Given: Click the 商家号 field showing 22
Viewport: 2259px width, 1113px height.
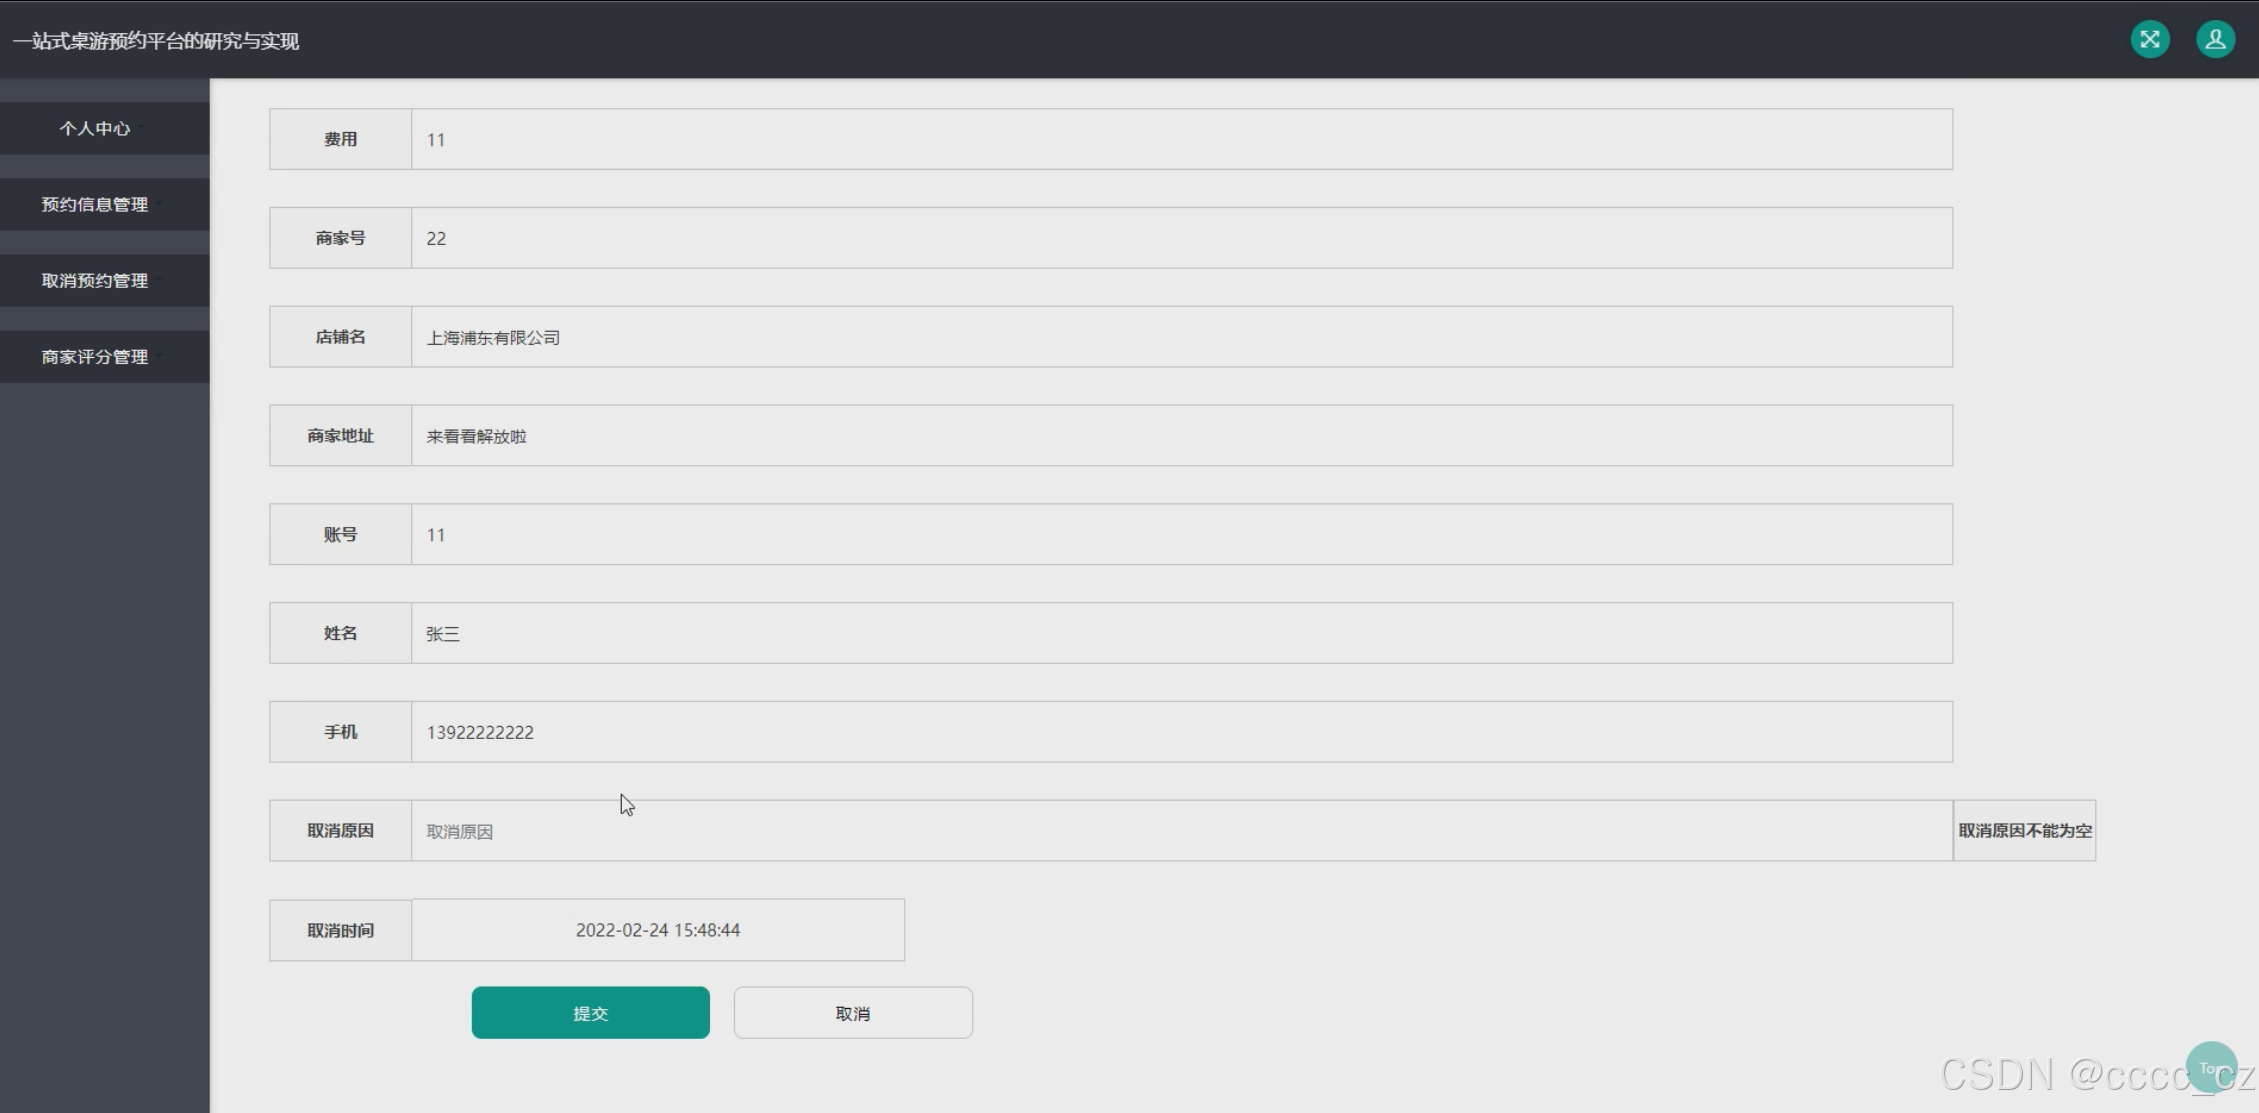Looking at the screenshot, I should point(1180,238).
